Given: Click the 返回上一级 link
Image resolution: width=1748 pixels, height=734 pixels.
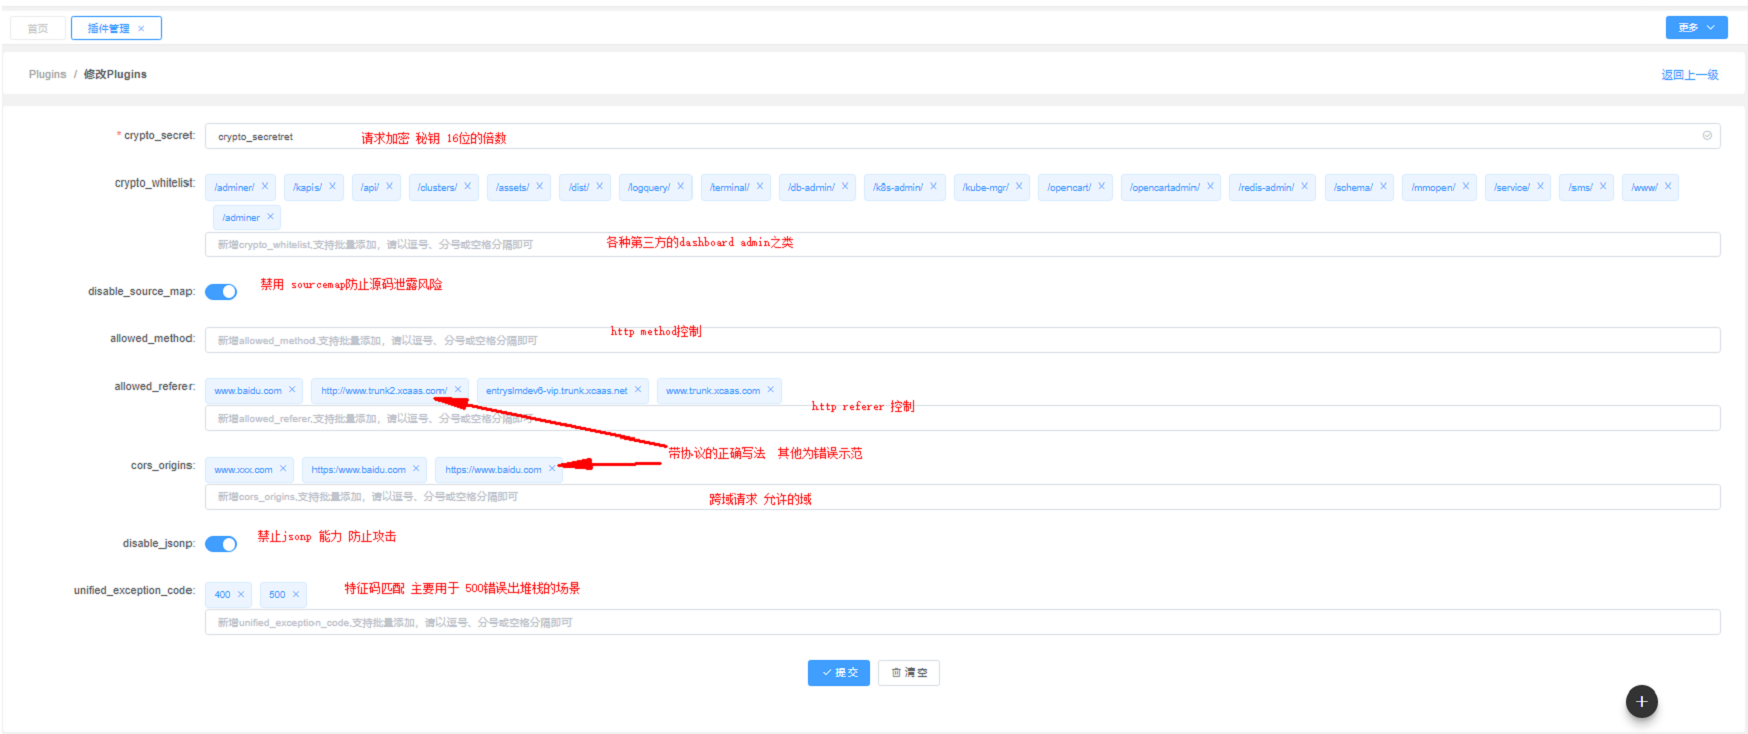Looking at the screenshot, I should point(1689,75).
